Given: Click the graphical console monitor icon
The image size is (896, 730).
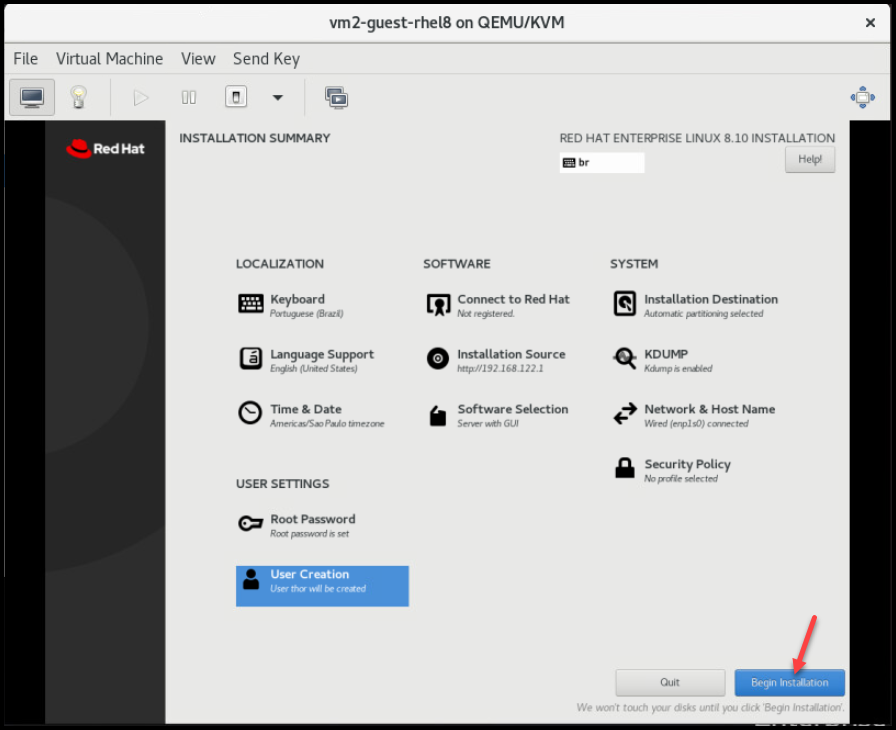Looking at the screenshot, I should 32,97.
